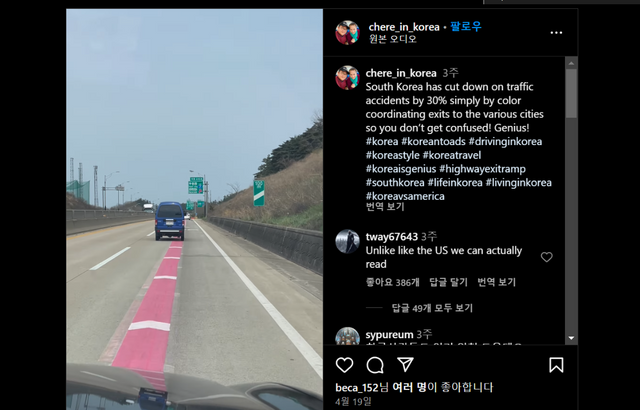
Task: Save the post with the bookmark icon
Action: pyautogui.click(x=556, y=365)
